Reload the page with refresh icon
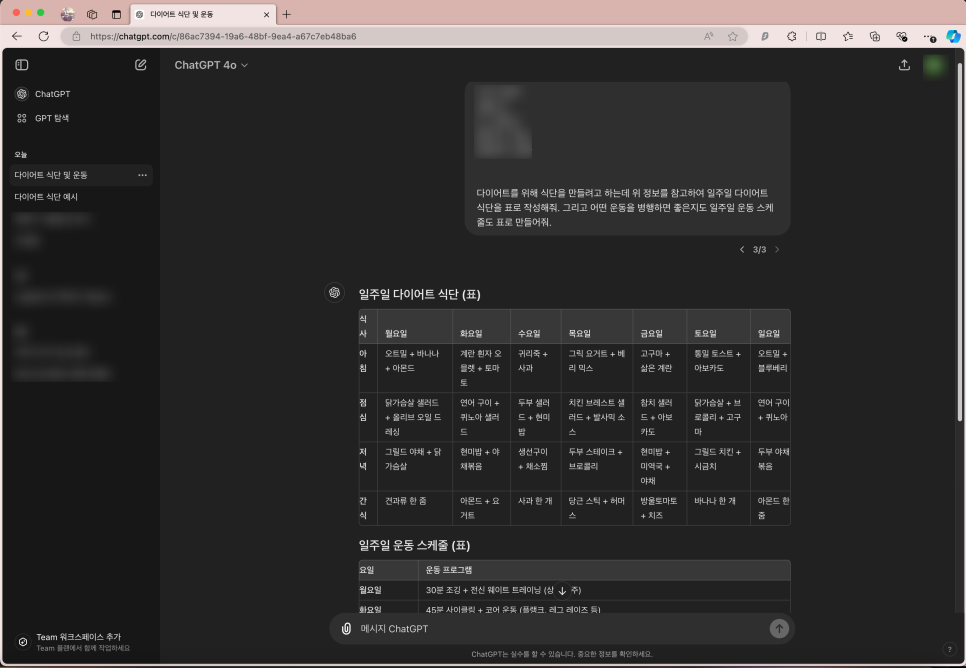Screen dimensions: 966x668 pos(44,36)
